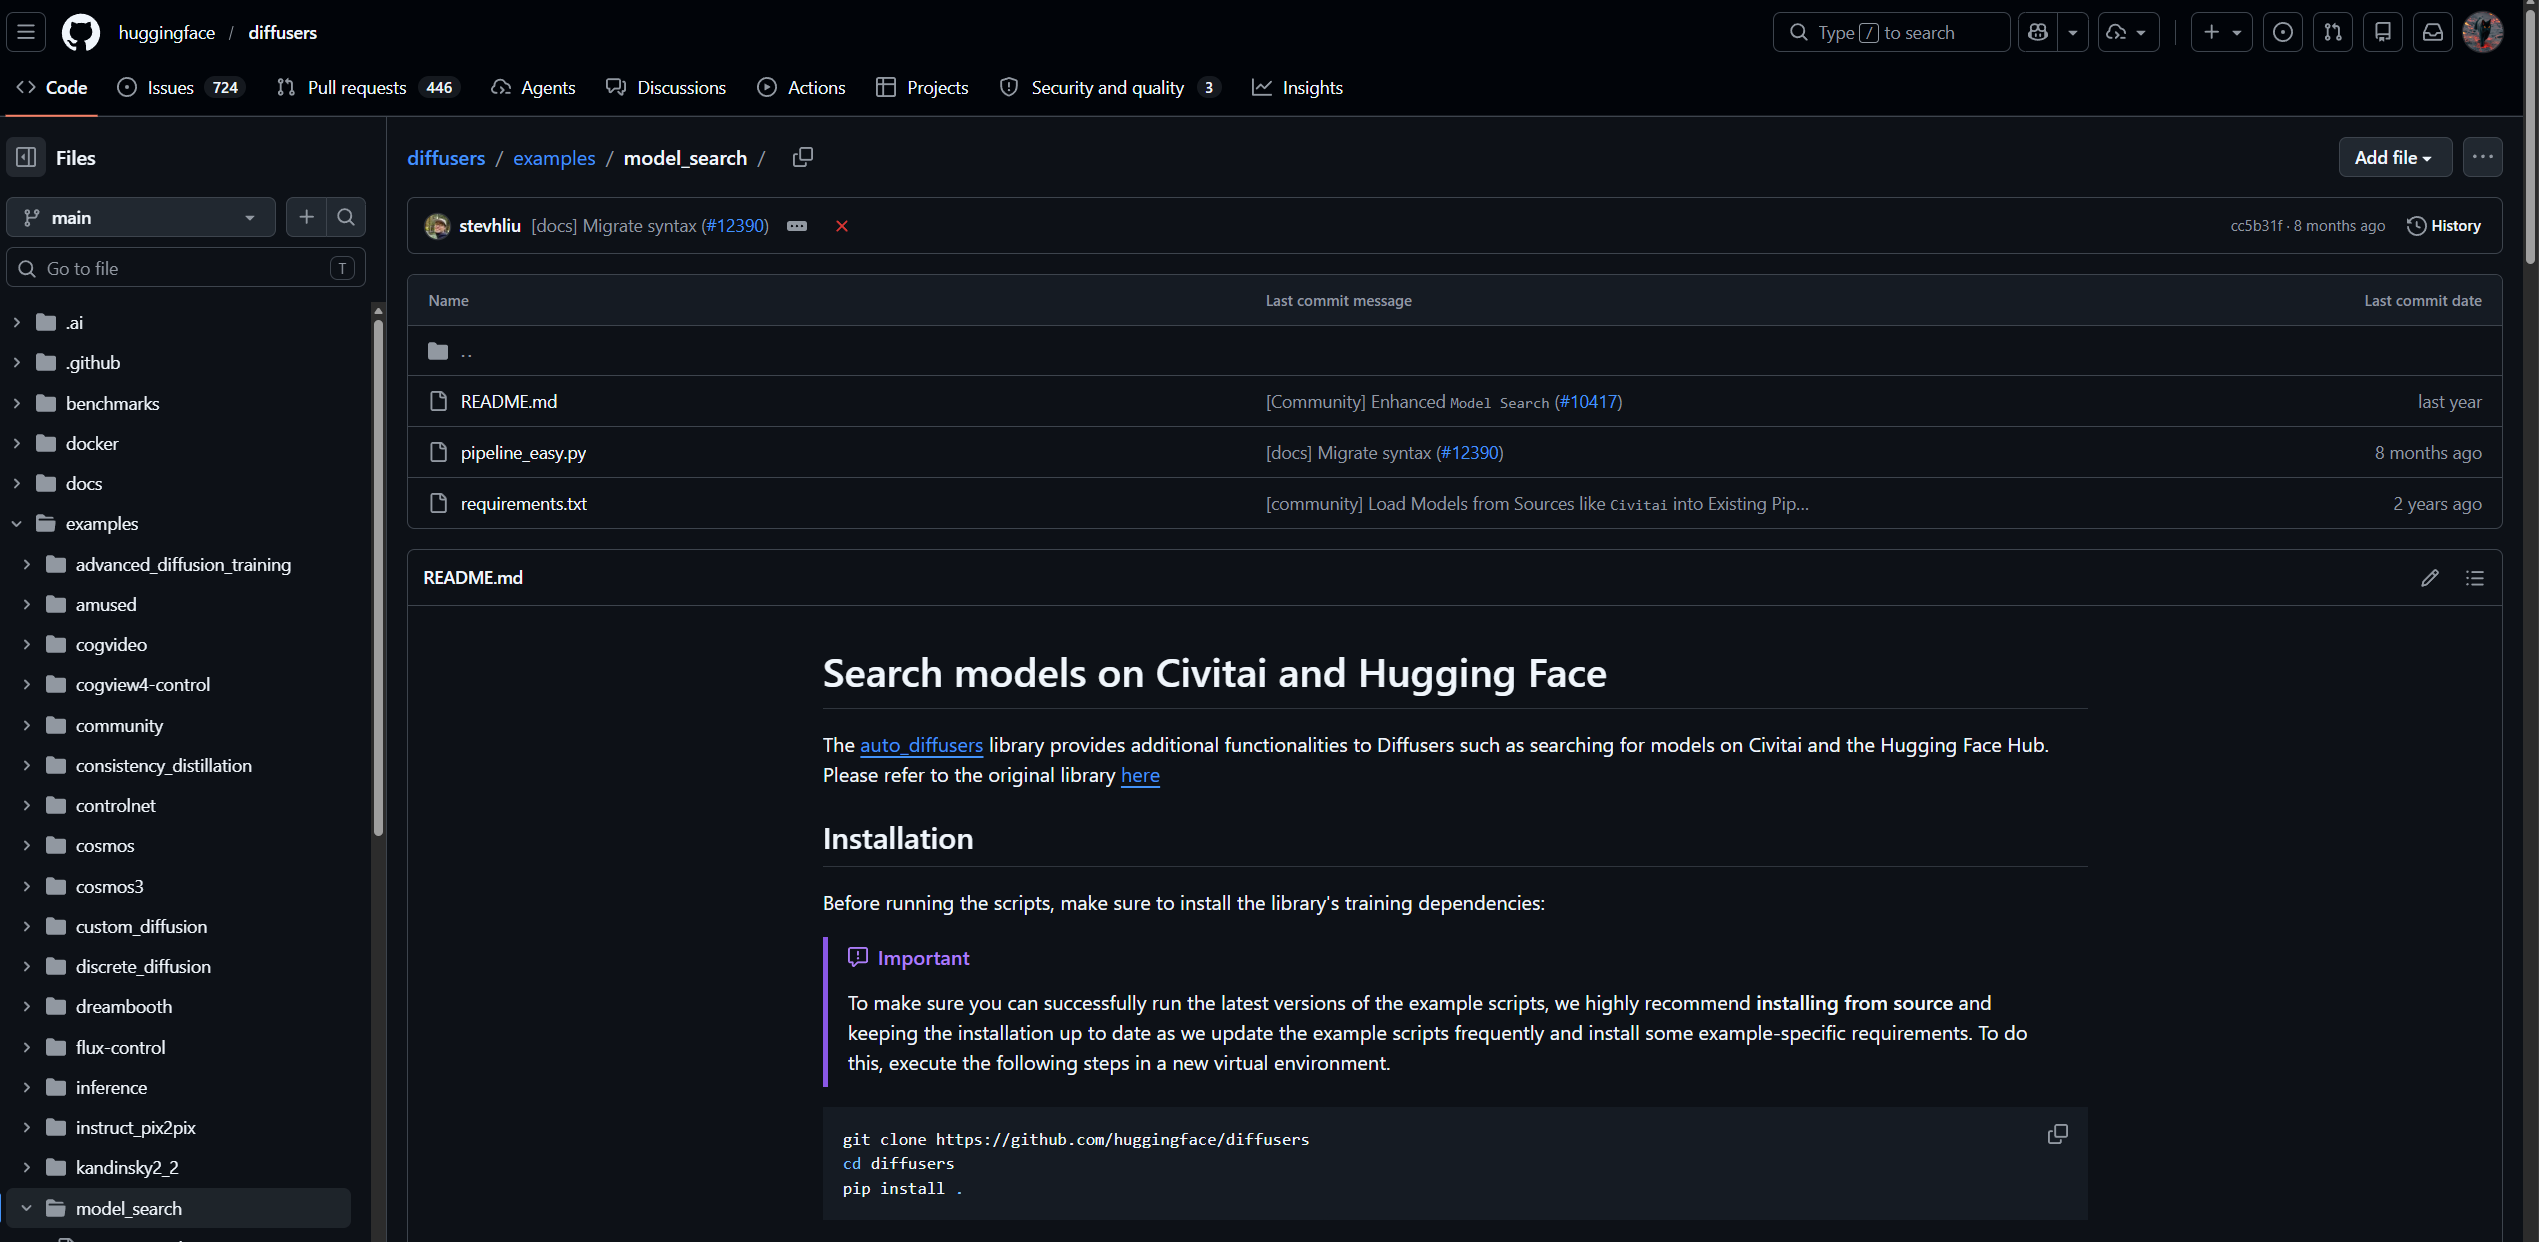Open the Copilot dropdown arrow in header
The width and height of the screenshot is (2539, 1242).
coord(2073,32)
